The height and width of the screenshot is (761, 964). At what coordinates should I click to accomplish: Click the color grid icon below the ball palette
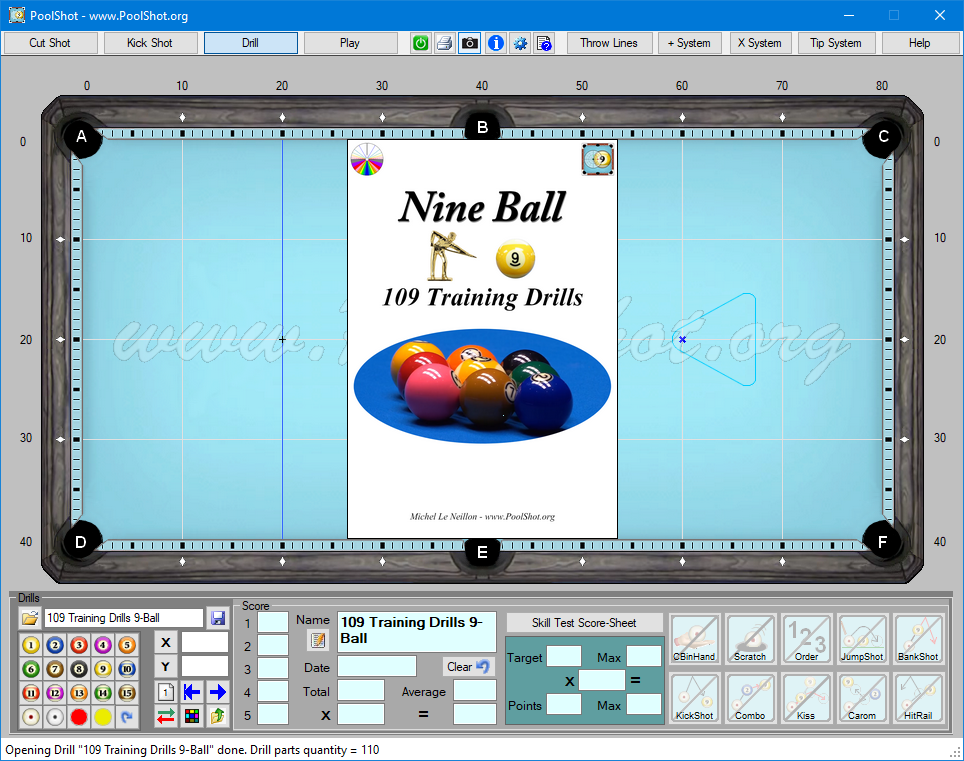click(x=193, y=716)
